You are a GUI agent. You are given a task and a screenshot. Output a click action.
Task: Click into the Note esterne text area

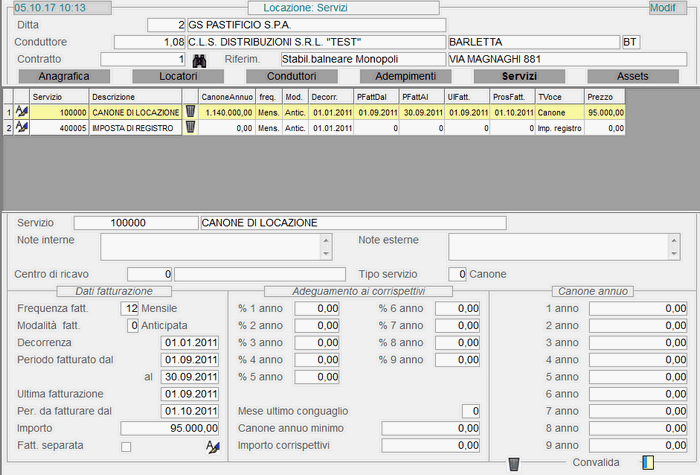click(558, 246)
